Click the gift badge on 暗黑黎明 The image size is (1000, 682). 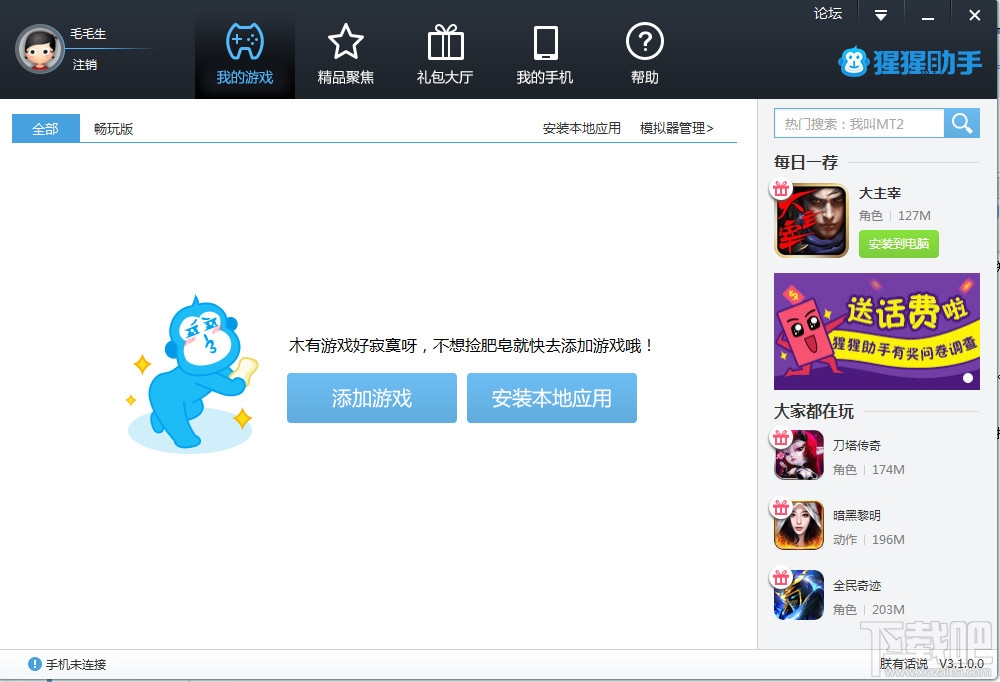pyautogui.click(x=781, y=508)
